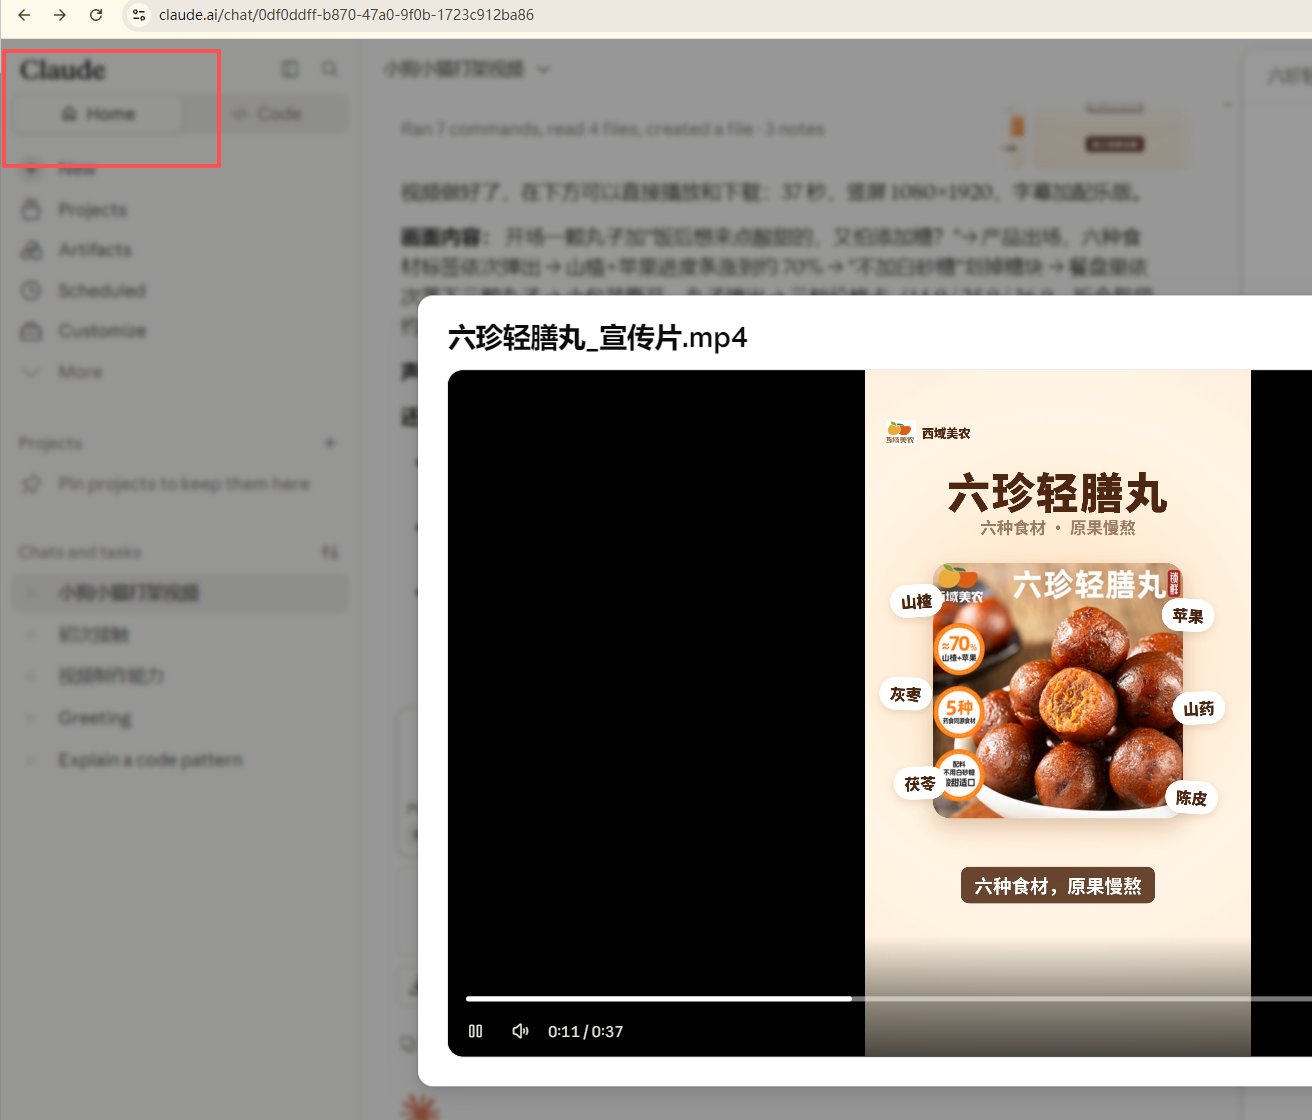Seek using the video progress bar
The height and width of the screenshot is (1120, 1312).
(888, 998)
